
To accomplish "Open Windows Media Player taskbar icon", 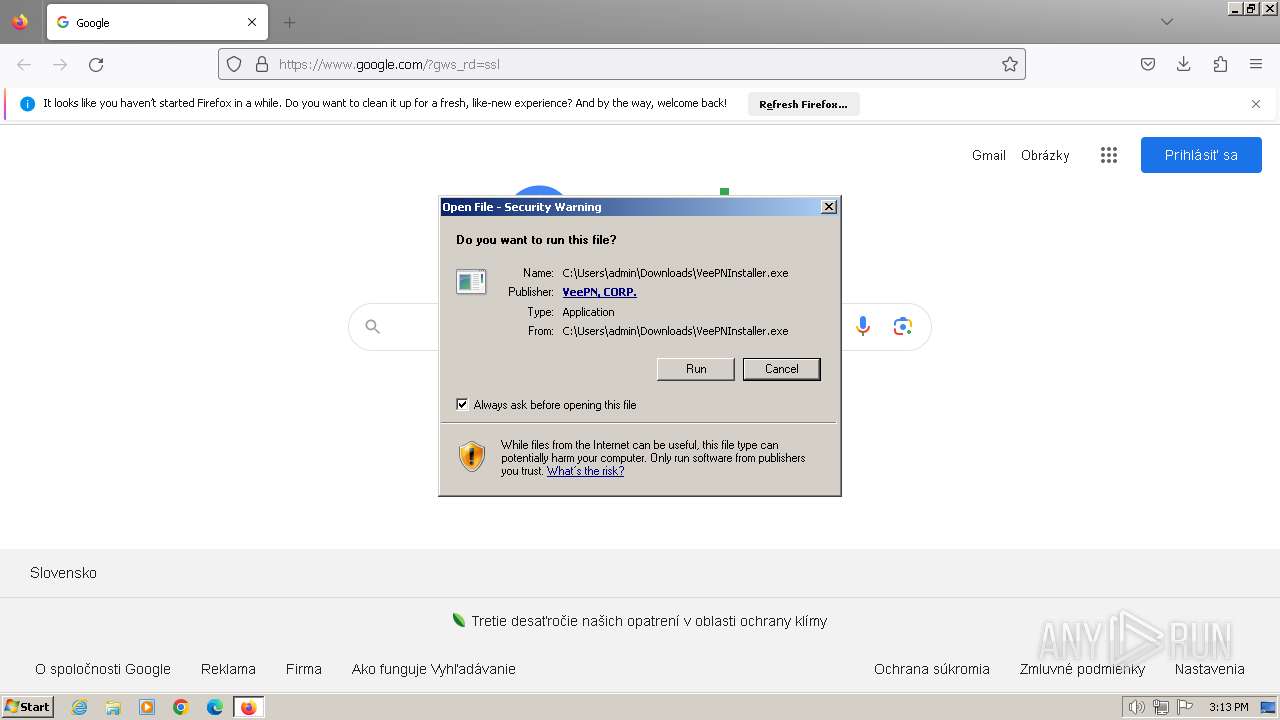I will 147,707.
